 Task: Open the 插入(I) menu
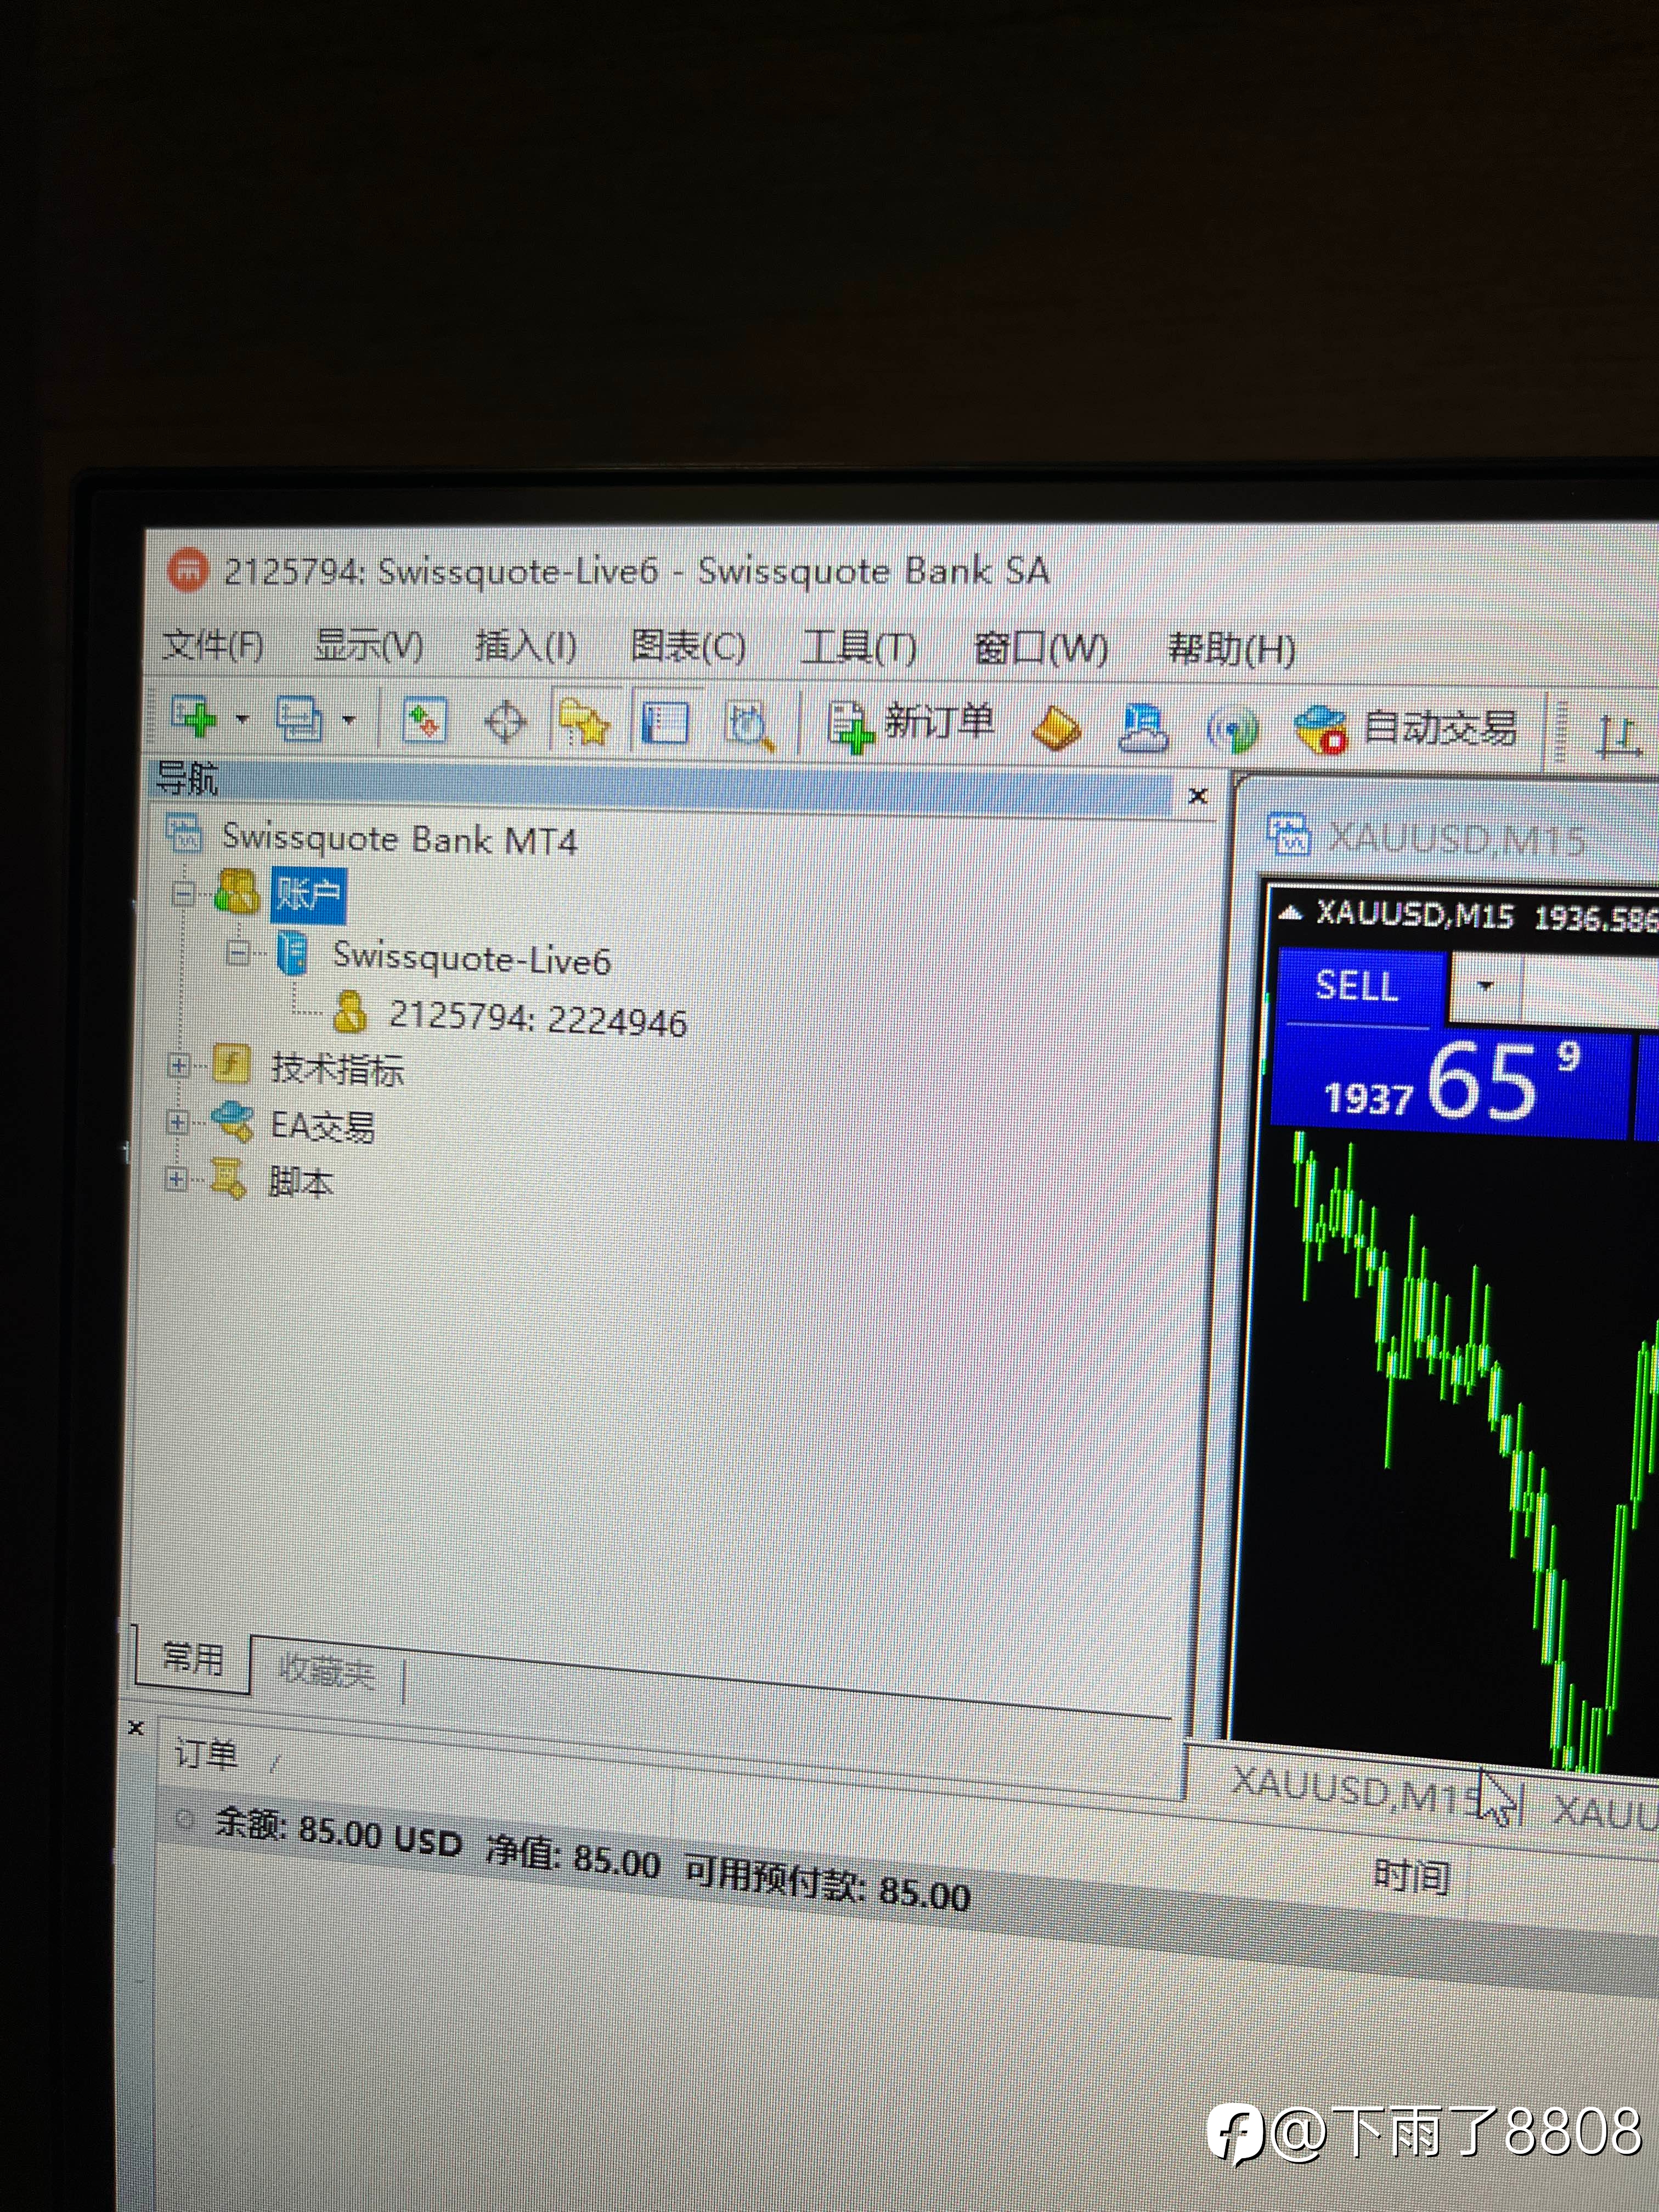[526, 646]
